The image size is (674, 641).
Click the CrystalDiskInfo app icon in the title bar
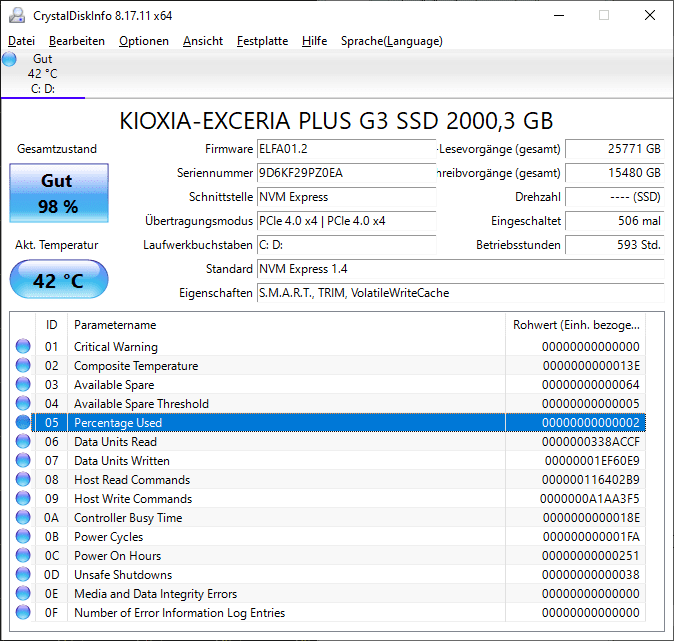point(17,15)
